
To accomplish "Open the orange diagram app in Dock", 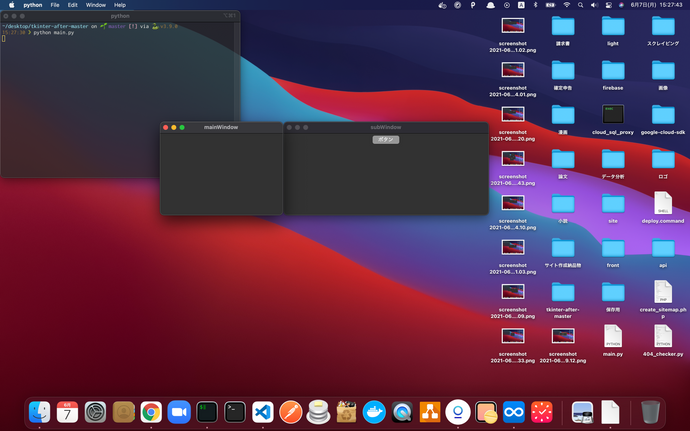I will point(430,413).
